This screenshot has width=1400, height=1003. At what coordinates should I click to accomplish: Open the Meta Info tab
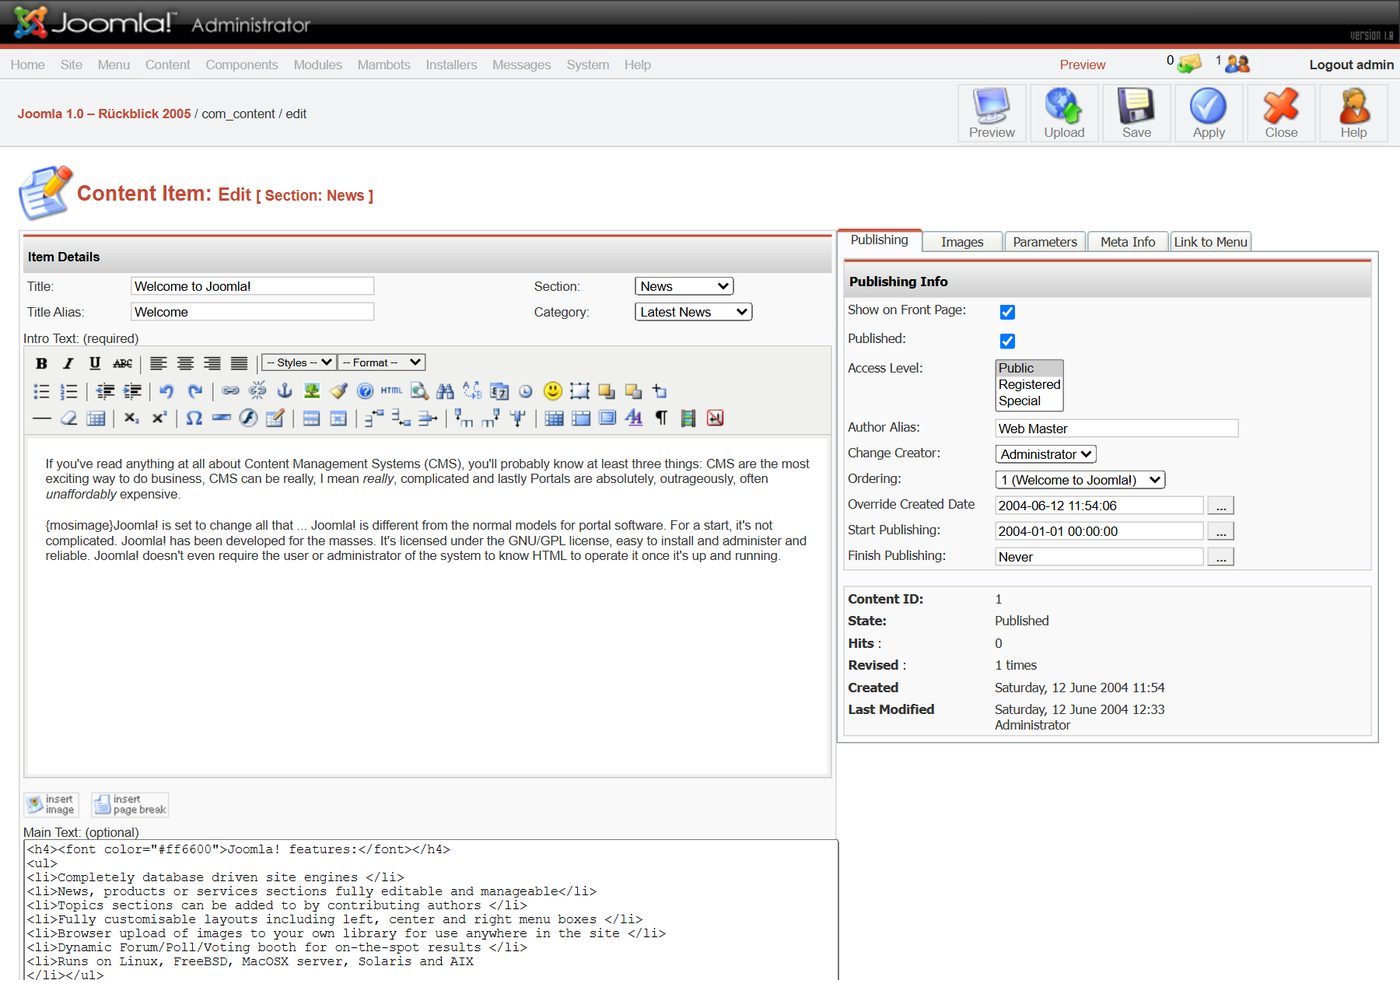tap(1128, 242)
